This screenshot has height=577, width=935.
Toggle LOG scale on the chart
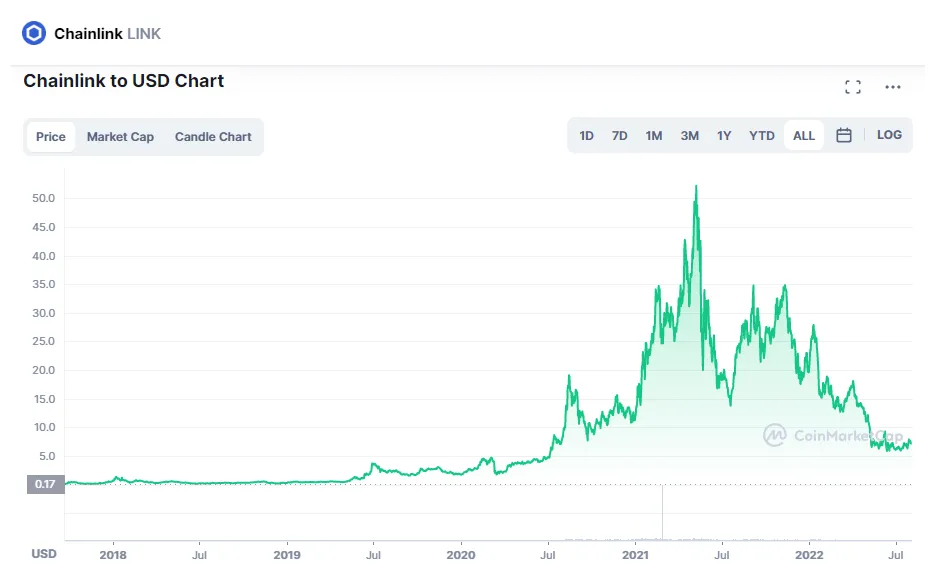pyautogui.click(x=889, y=135)
